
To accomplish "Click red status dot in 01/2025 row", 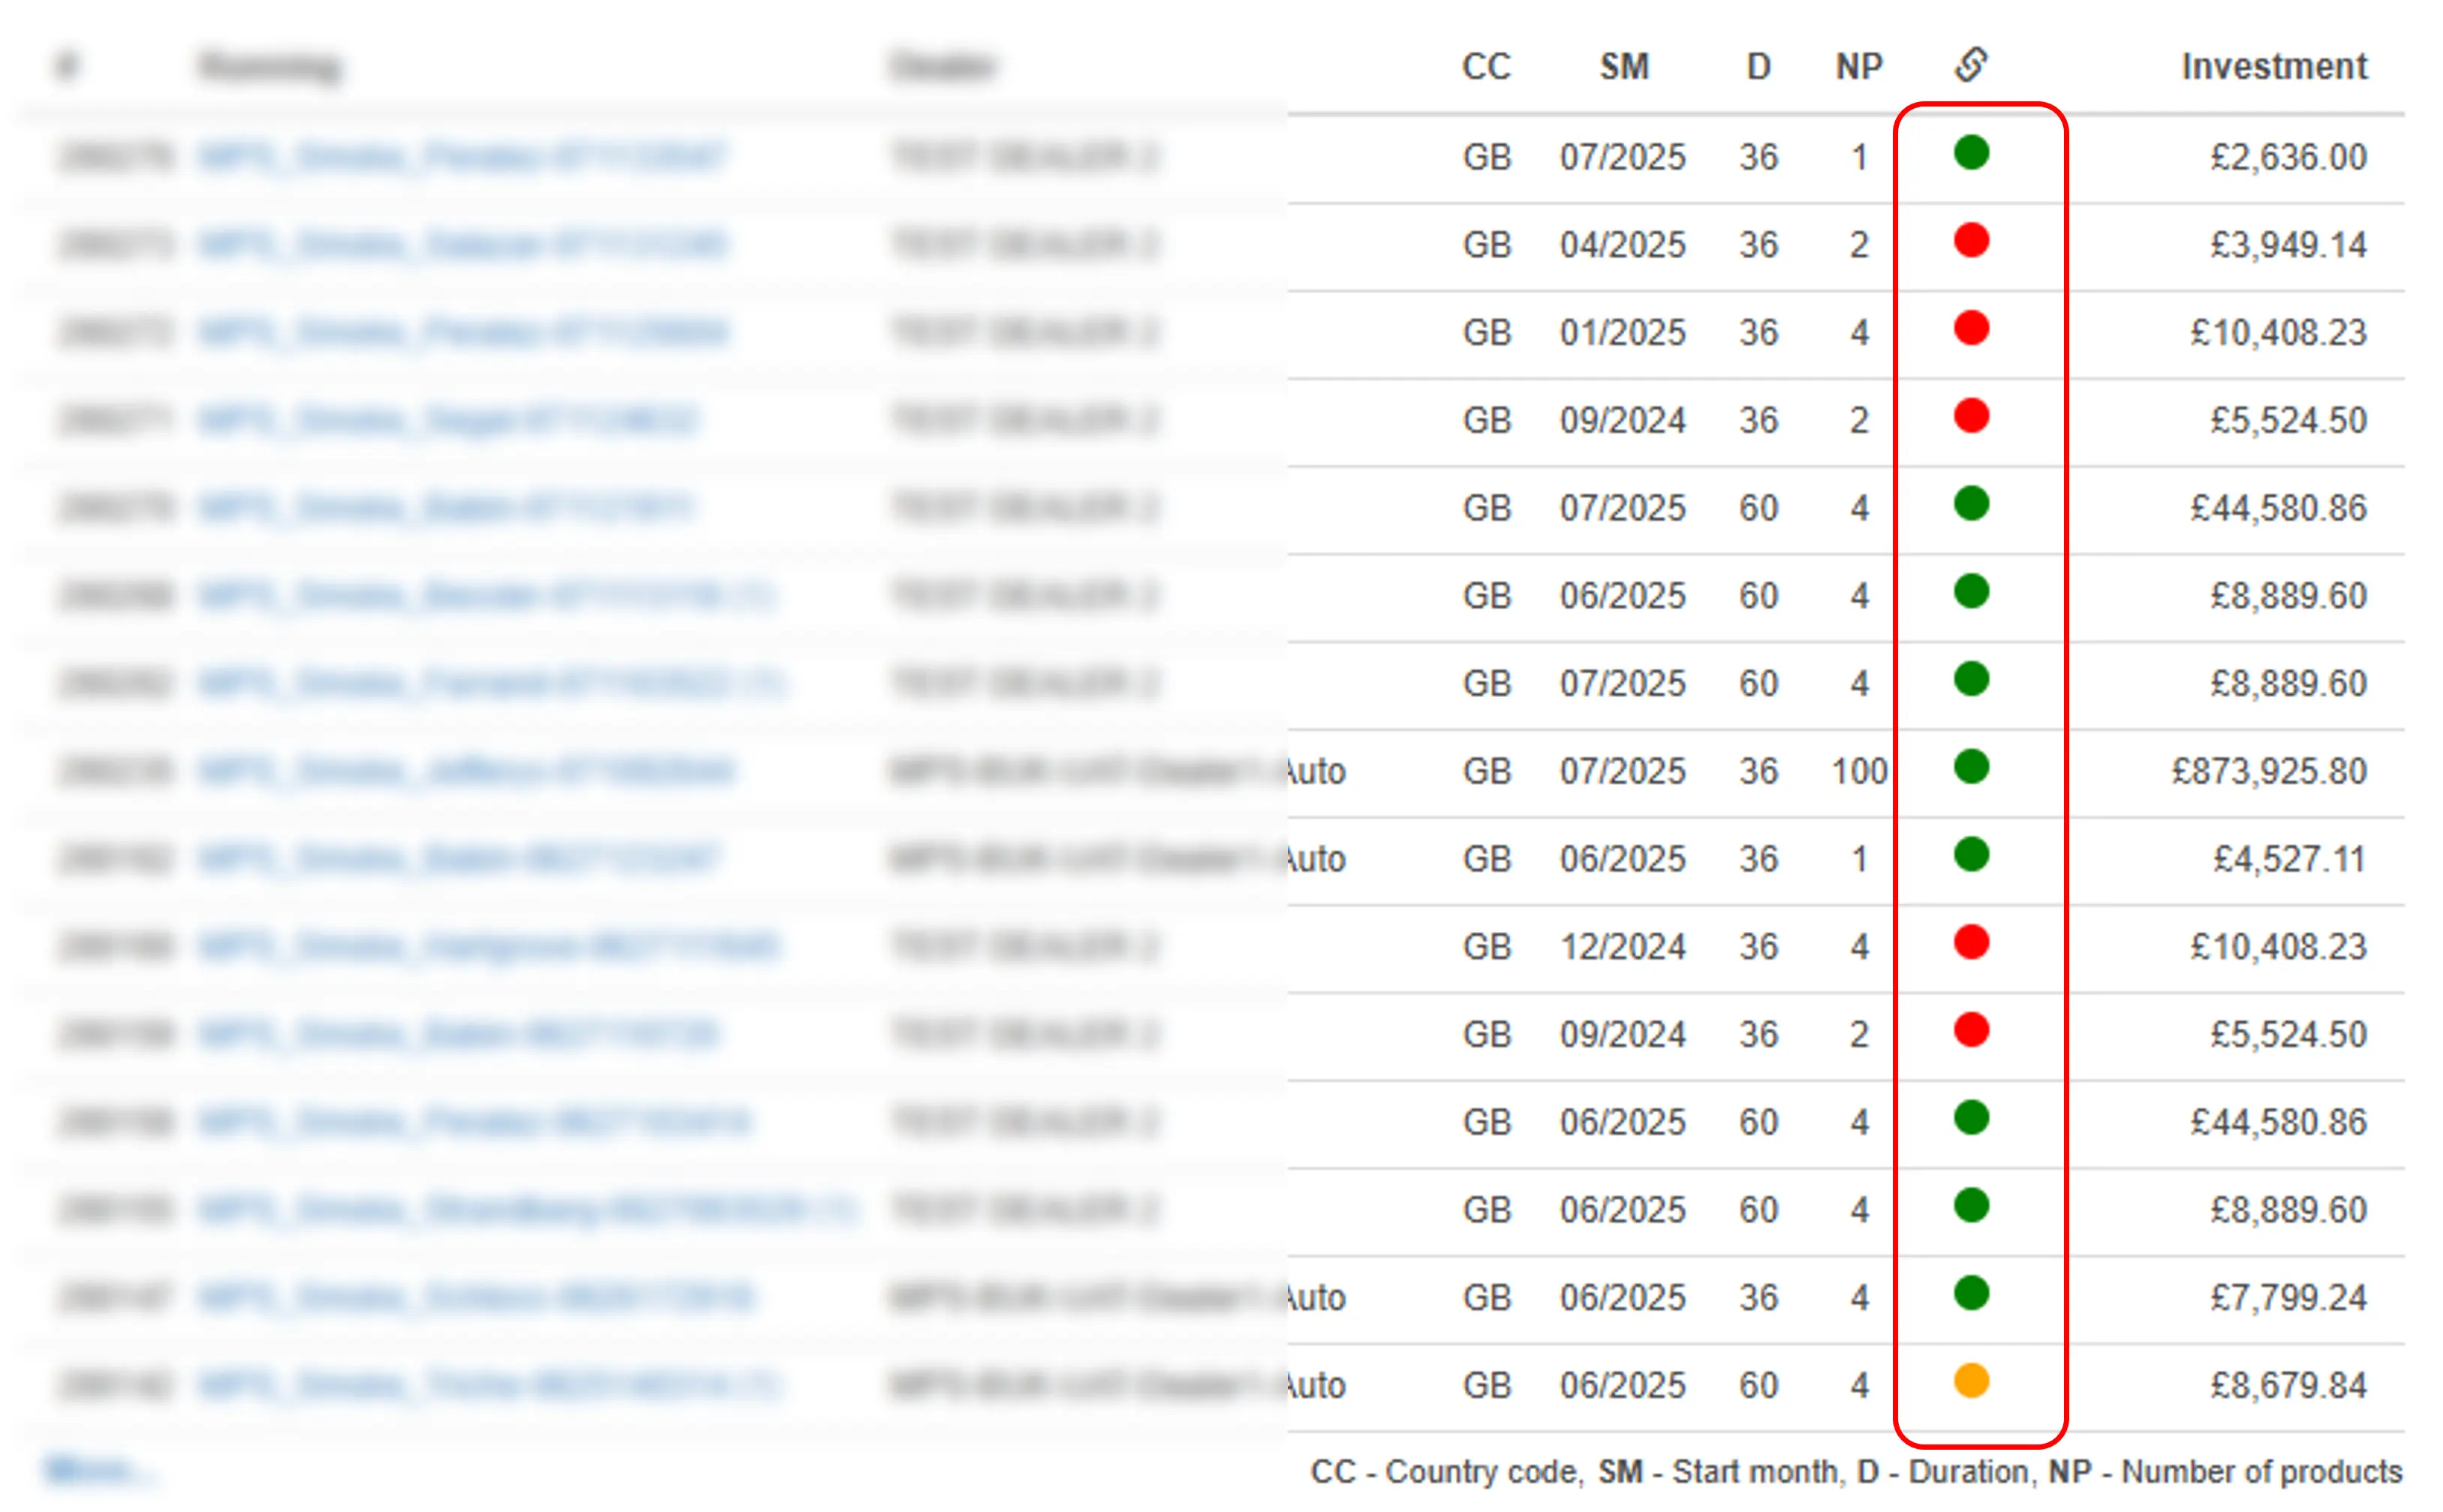I will (x=1970, y=328).
